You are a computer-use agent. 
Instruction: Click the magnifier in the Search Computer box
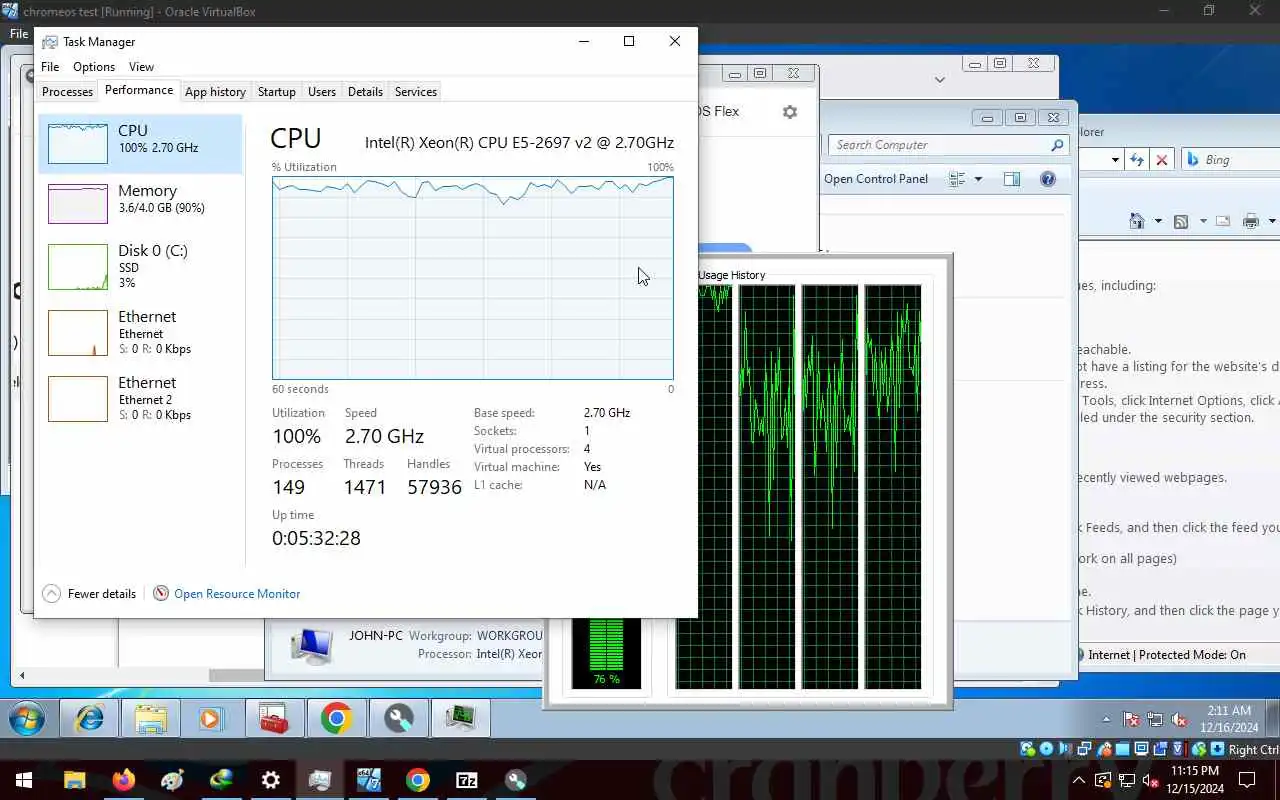[x=1057, y=145]
